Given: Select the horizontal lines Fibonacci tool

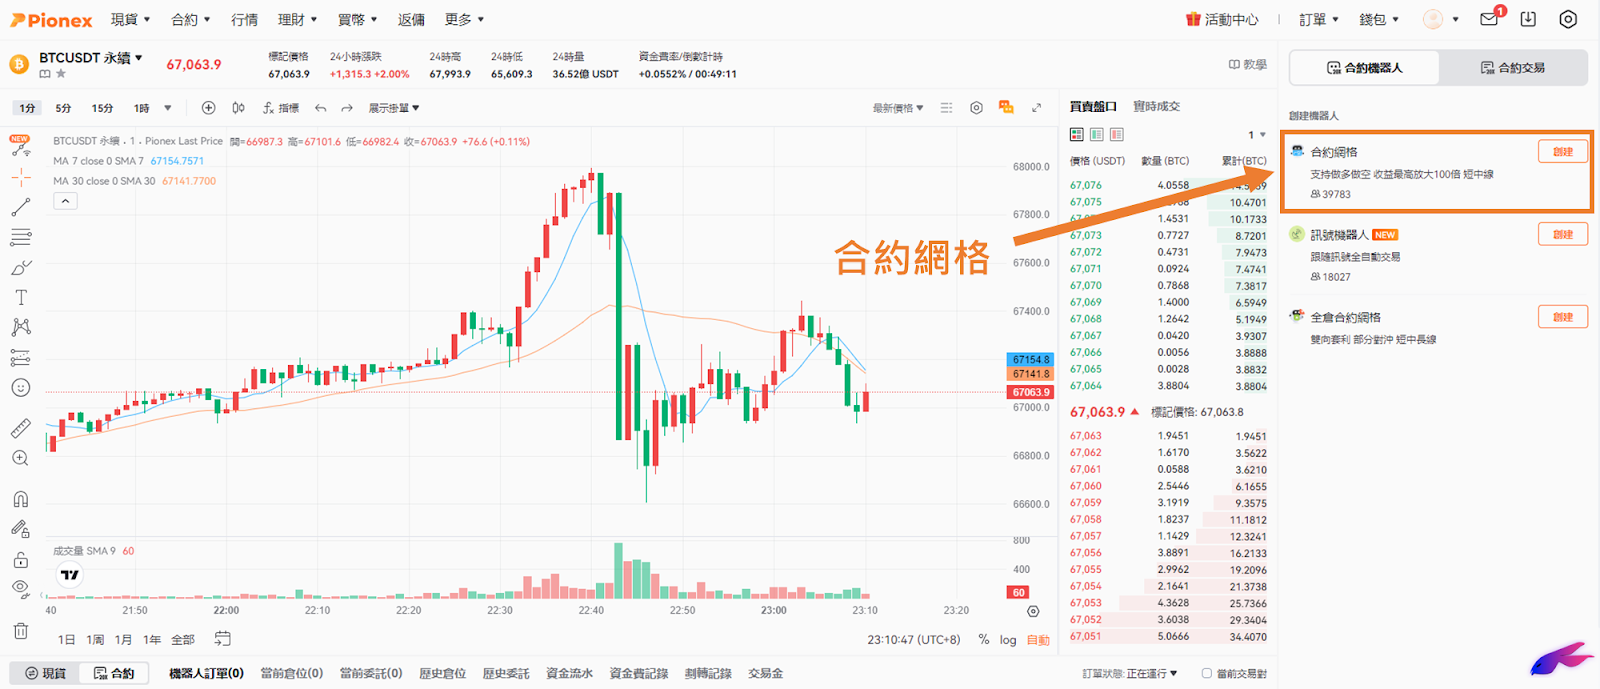Looking at the screenshot, I should (20, 237).
